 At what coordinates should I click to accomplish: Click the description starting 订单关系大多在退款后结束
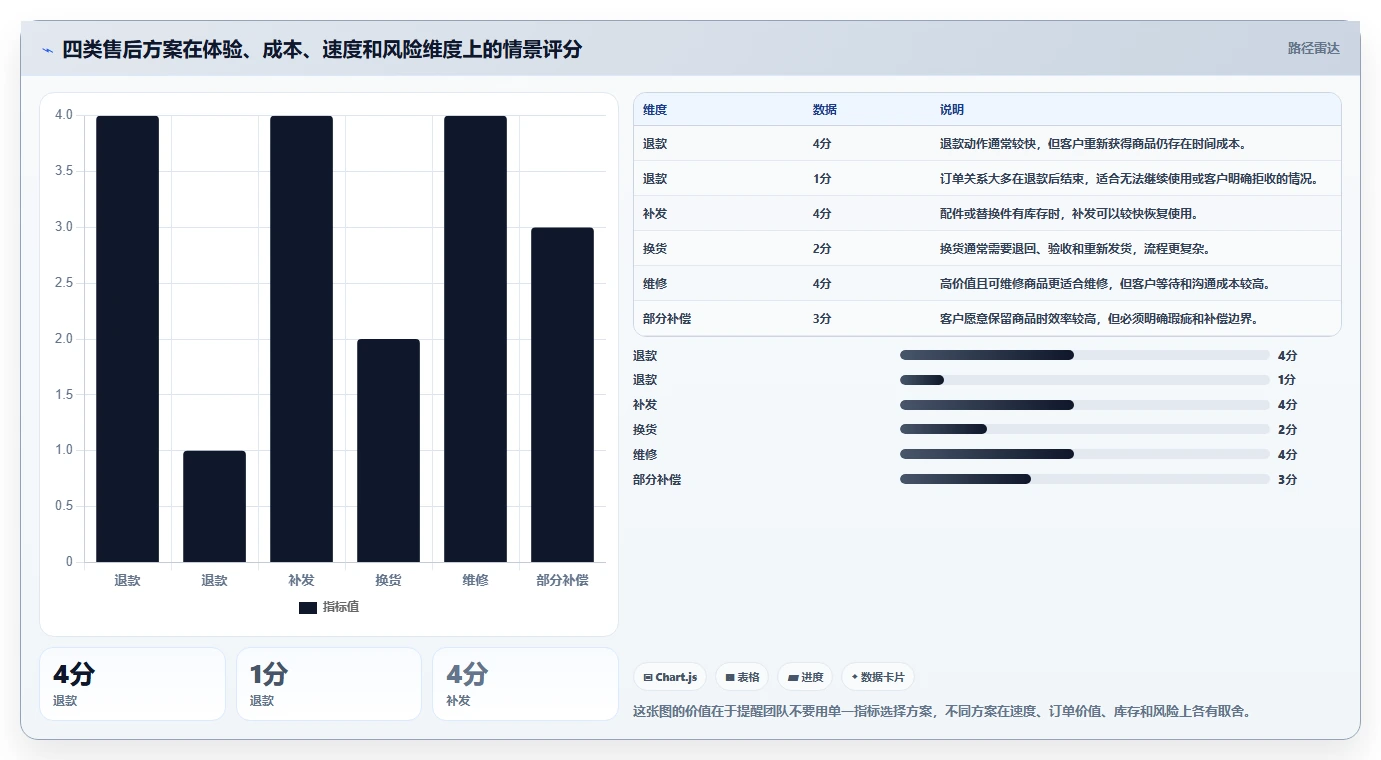[1129, 179]
